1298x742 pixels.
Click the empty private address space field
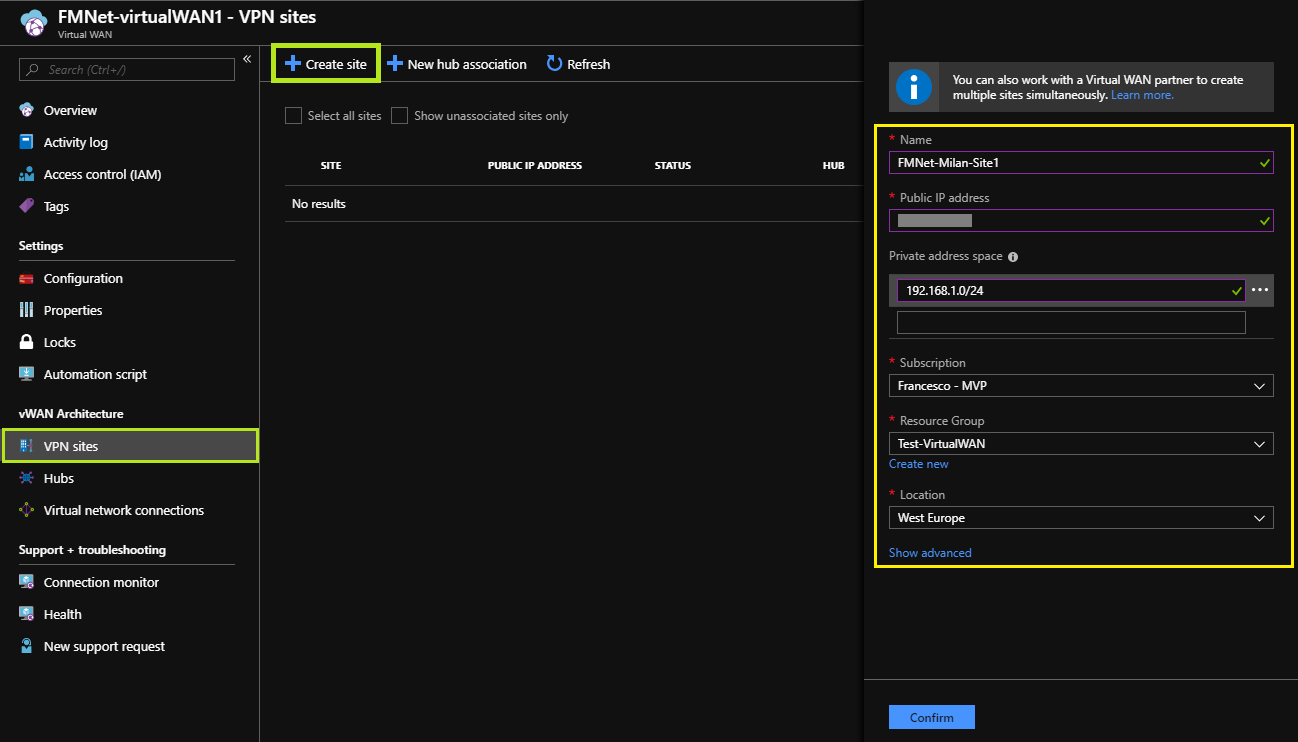tap(1071, 322)
